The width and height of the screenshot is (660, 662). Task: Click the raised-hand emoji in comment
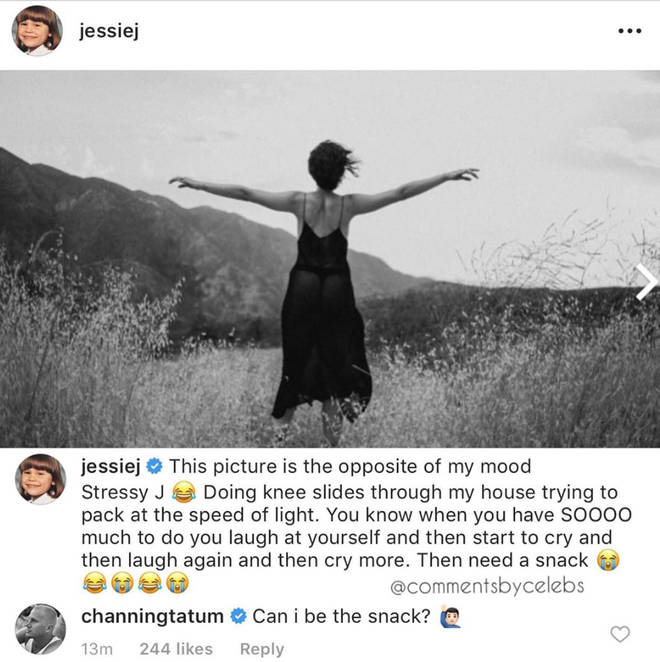click(449, 616)
